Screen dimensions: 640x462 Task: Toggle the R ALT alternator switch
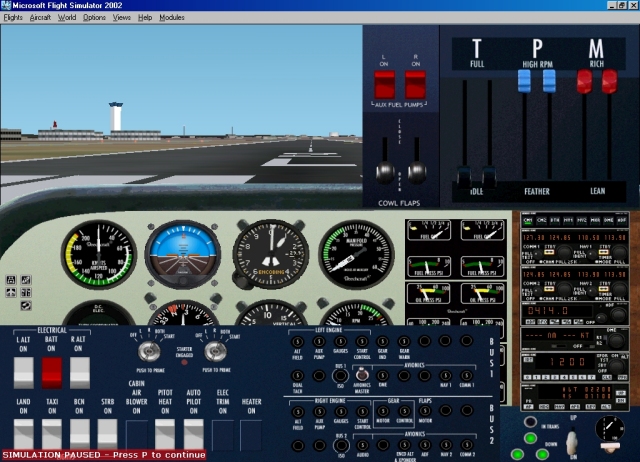pos(80,372)
